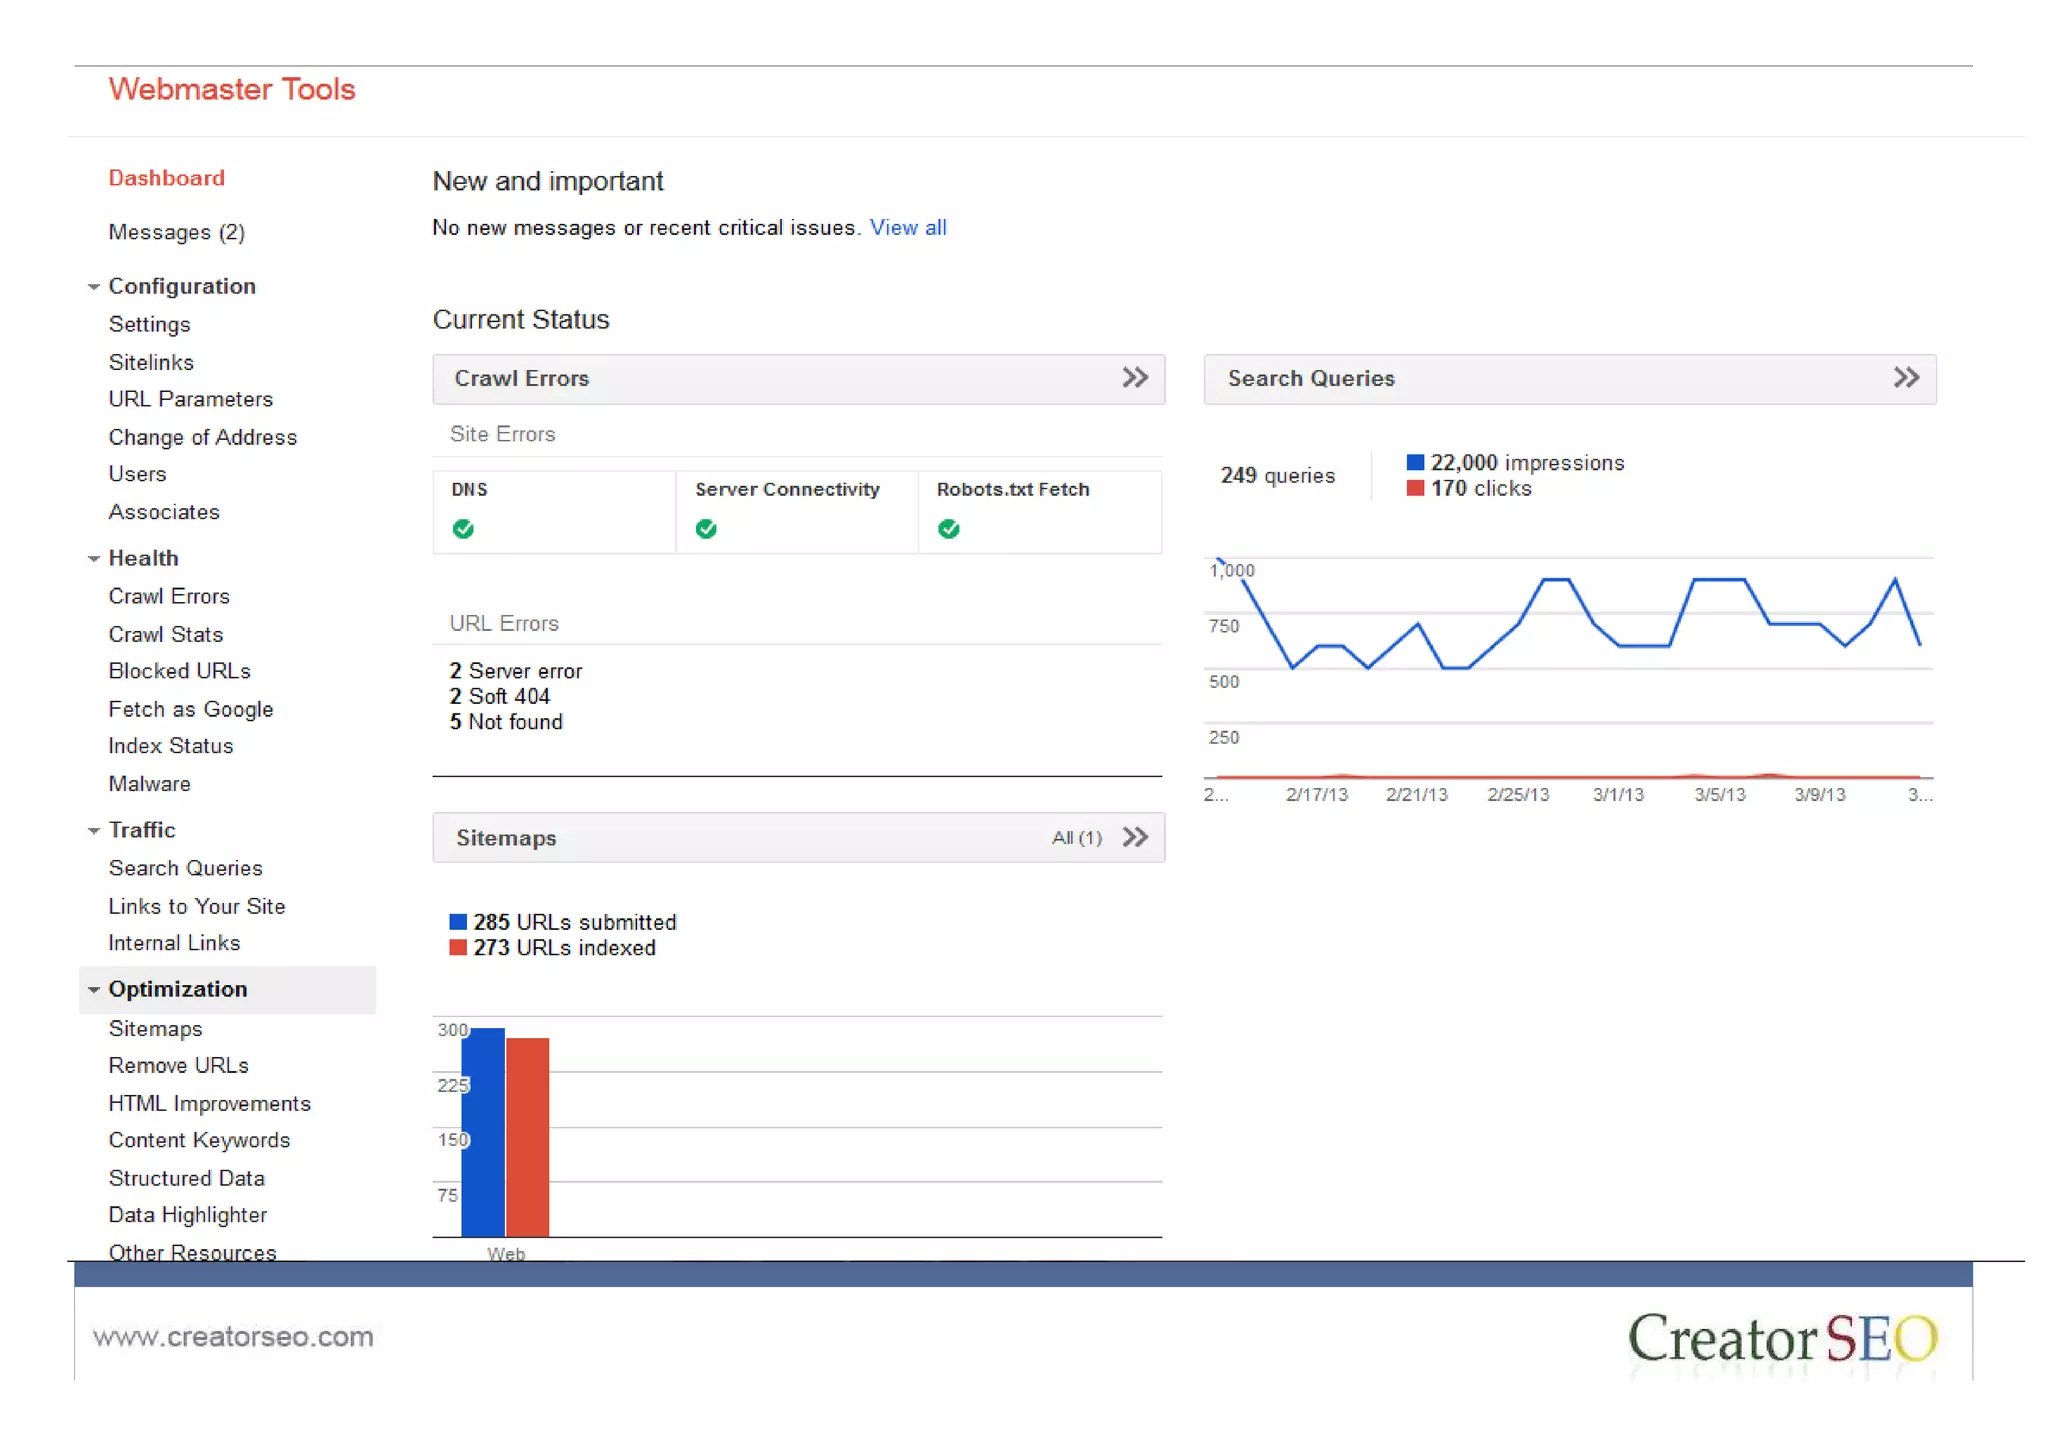
Task: Click the Server Connectivity green checkmark icon
Action: click(706, 529)
